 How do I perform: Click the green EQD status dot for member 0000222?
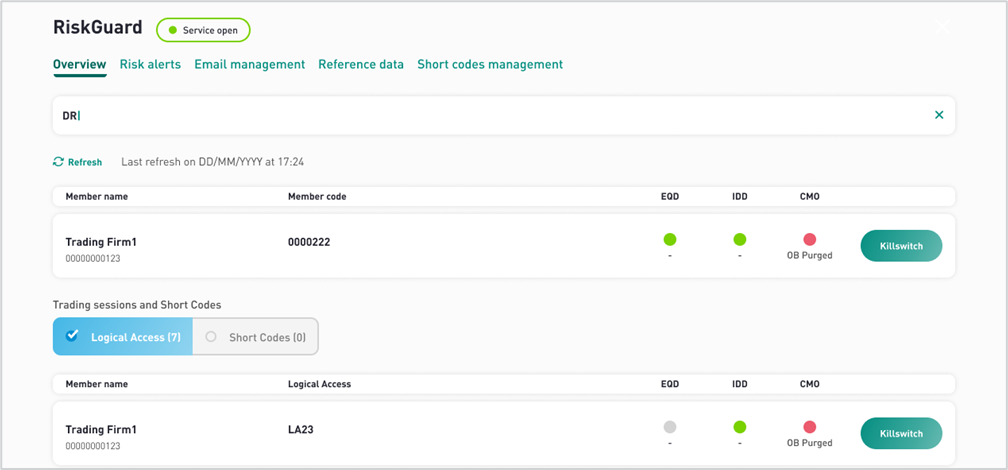click(x=670, y=240)
